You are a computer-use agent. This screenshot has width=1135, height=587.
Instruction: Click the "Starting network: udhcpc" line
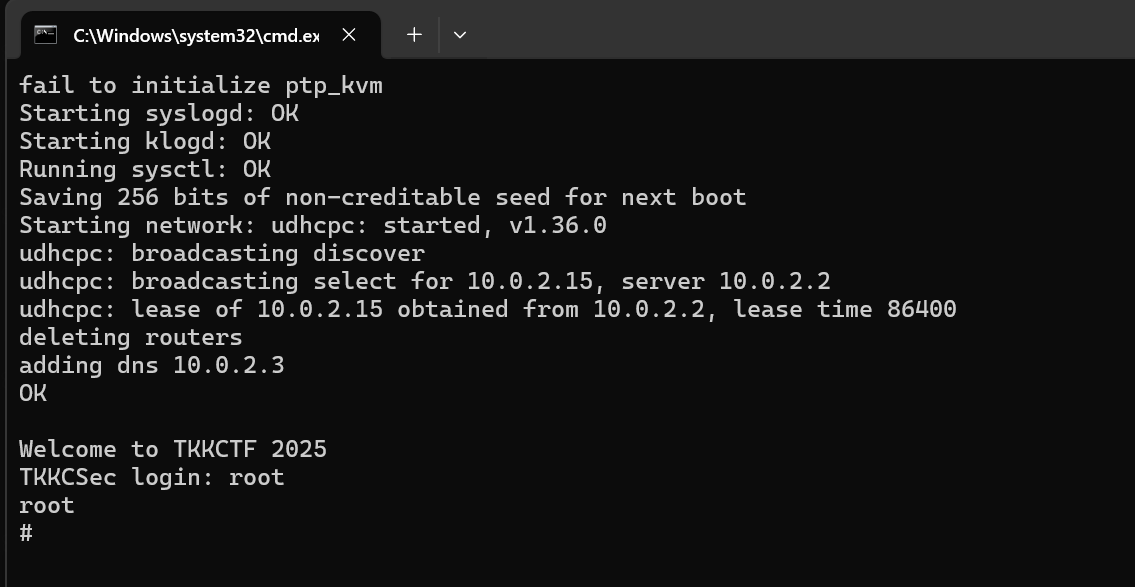click(312, 226)
